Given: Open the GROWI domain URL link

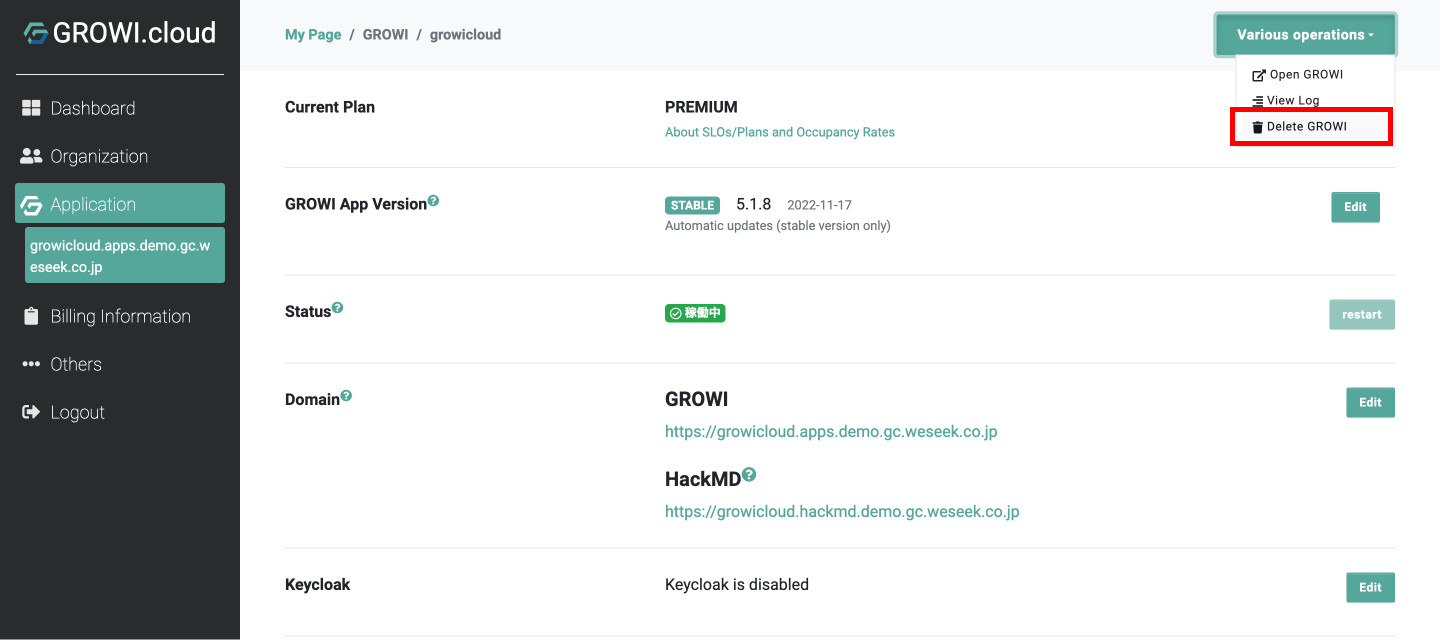Looking at the screenshot, I should [x=831, y=432].
